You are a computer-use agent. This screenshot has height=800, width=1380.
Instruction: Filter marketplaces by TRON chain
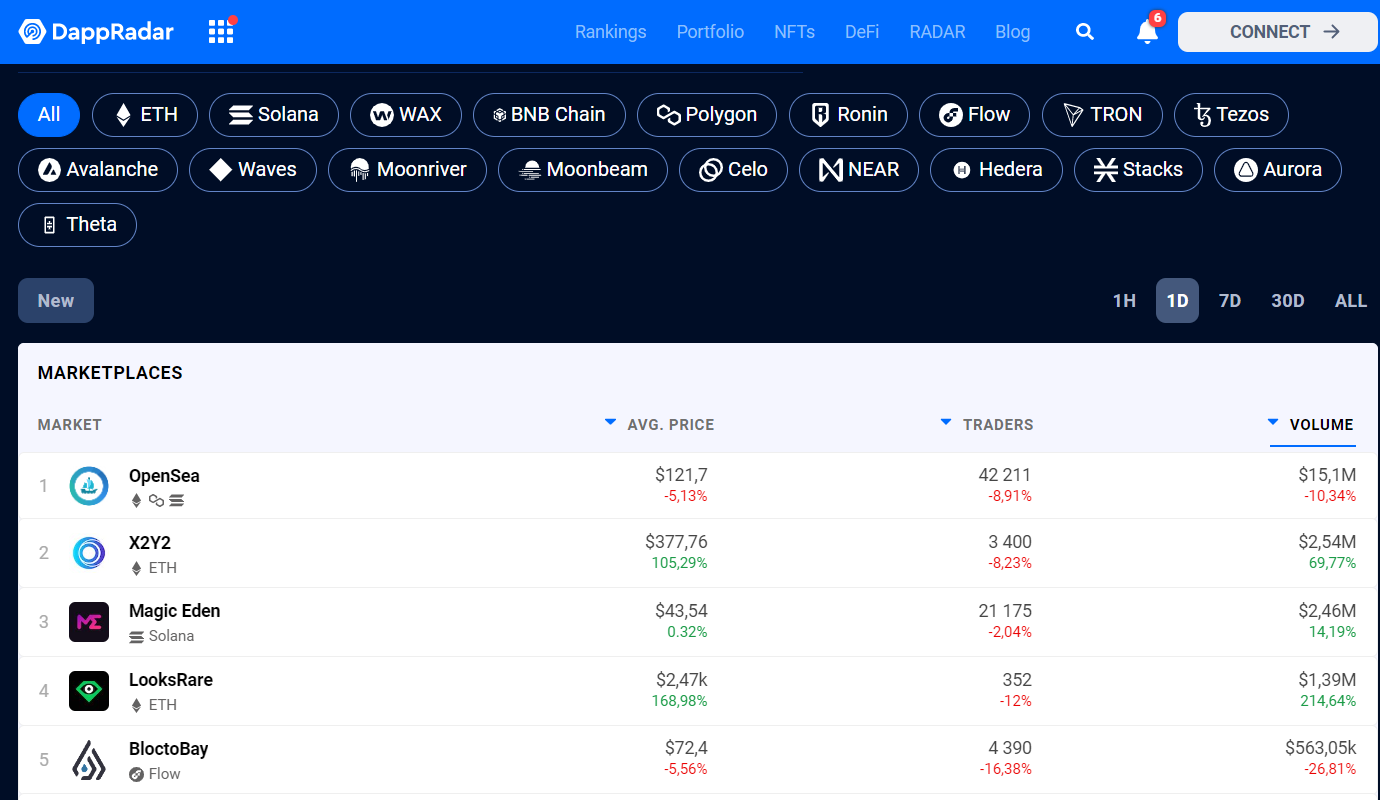[x=1102, y=114]
